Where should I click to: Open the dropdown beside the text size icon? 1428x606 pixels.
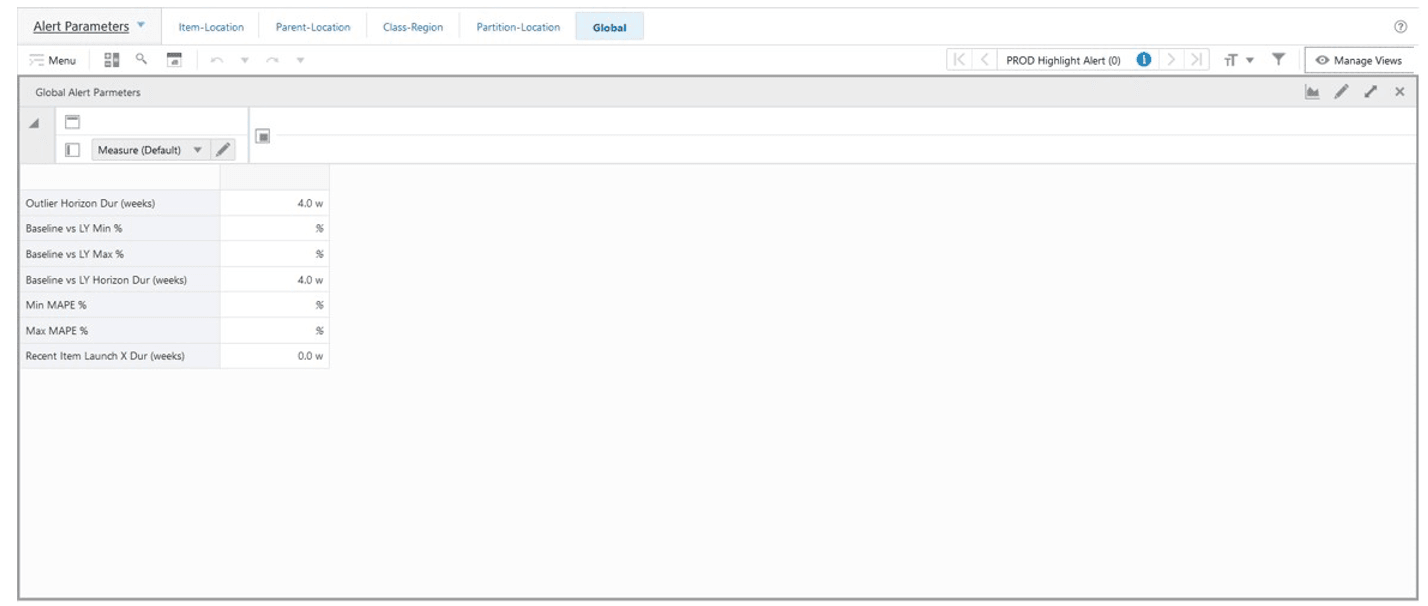click(x=1250, y=60)
